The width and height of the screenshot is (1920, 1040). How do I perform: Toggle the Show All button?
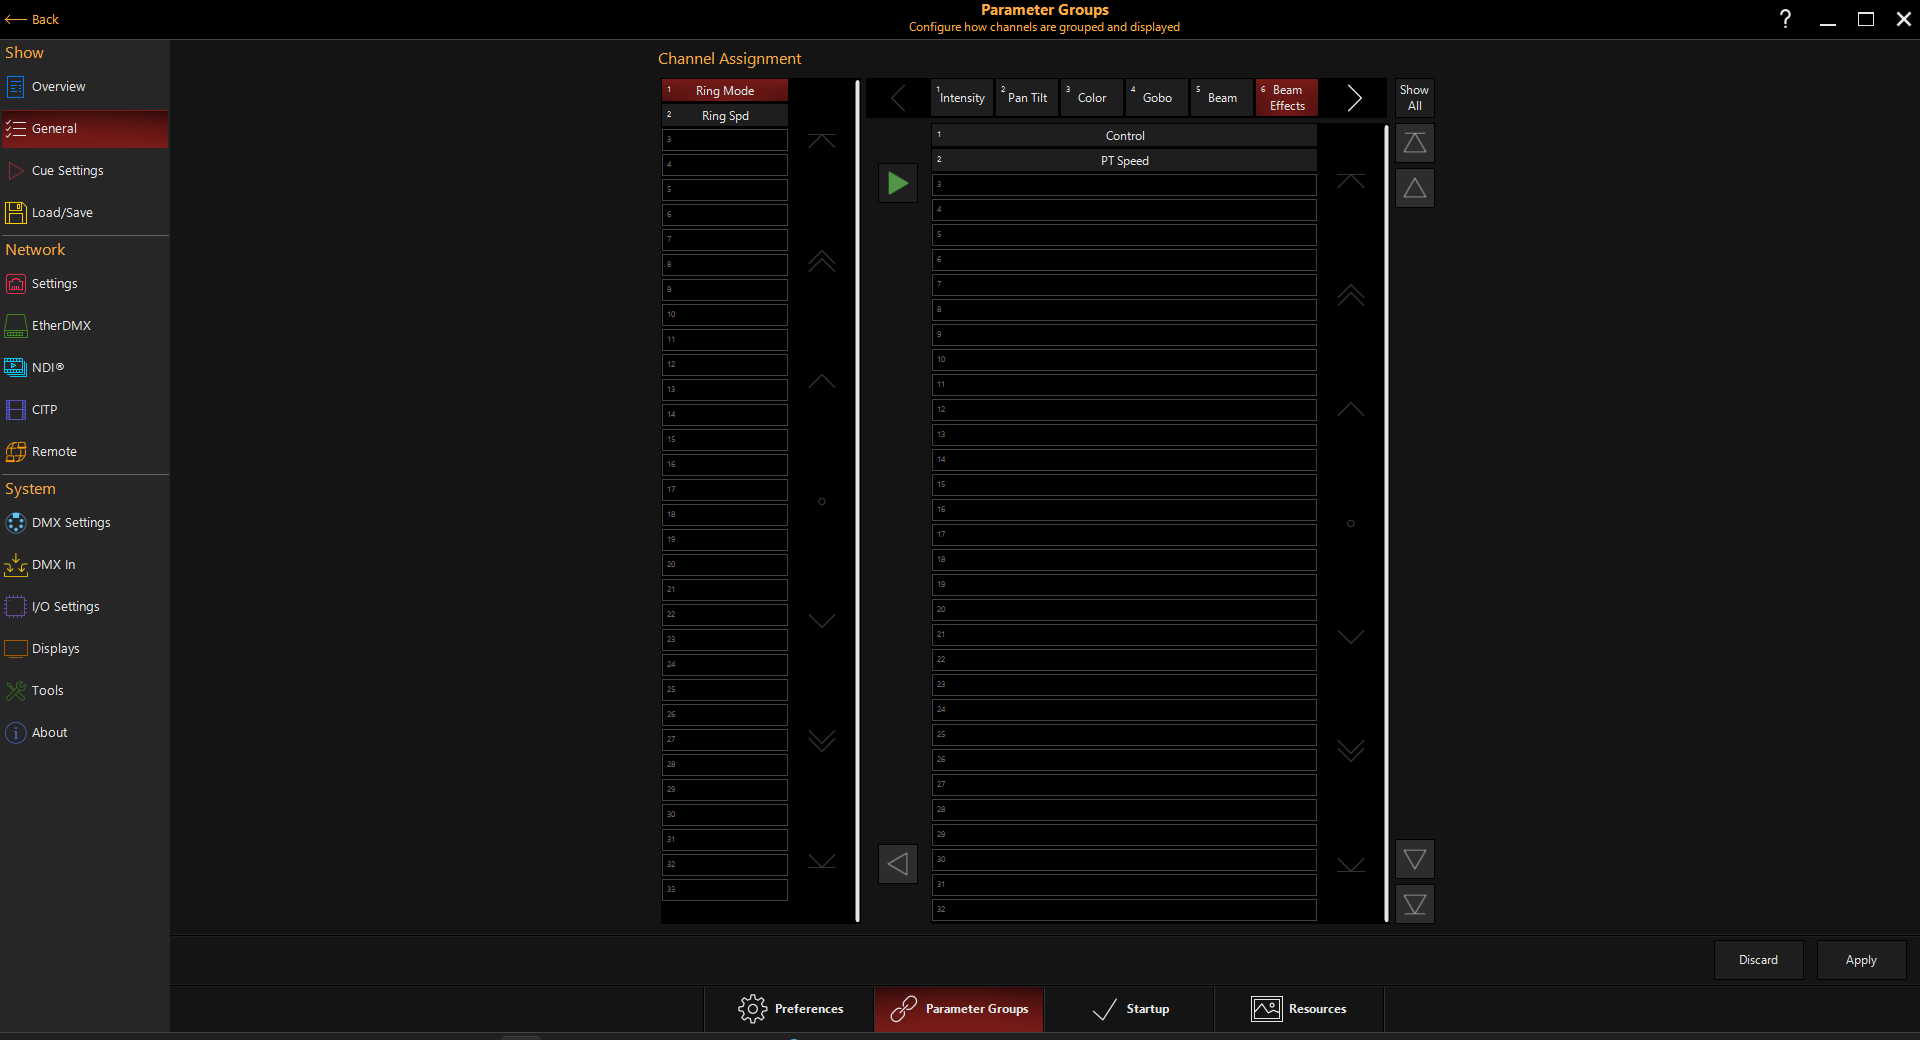[1414, 98]
